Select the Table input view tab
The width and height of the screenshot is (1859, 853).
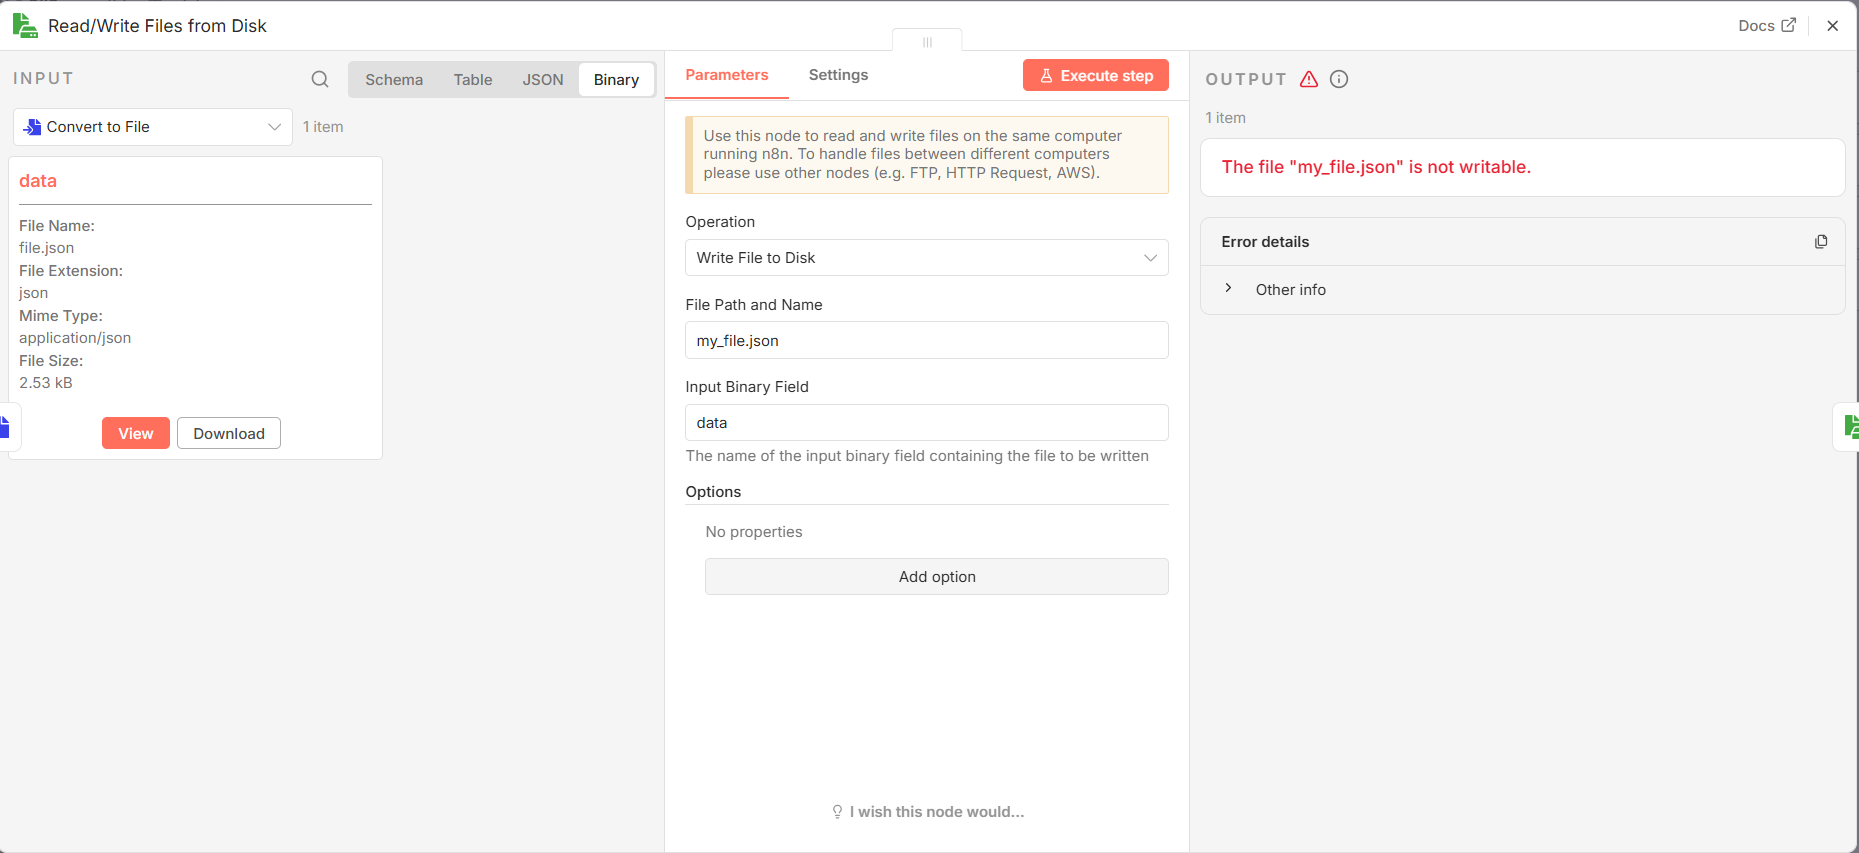(473, 80)
